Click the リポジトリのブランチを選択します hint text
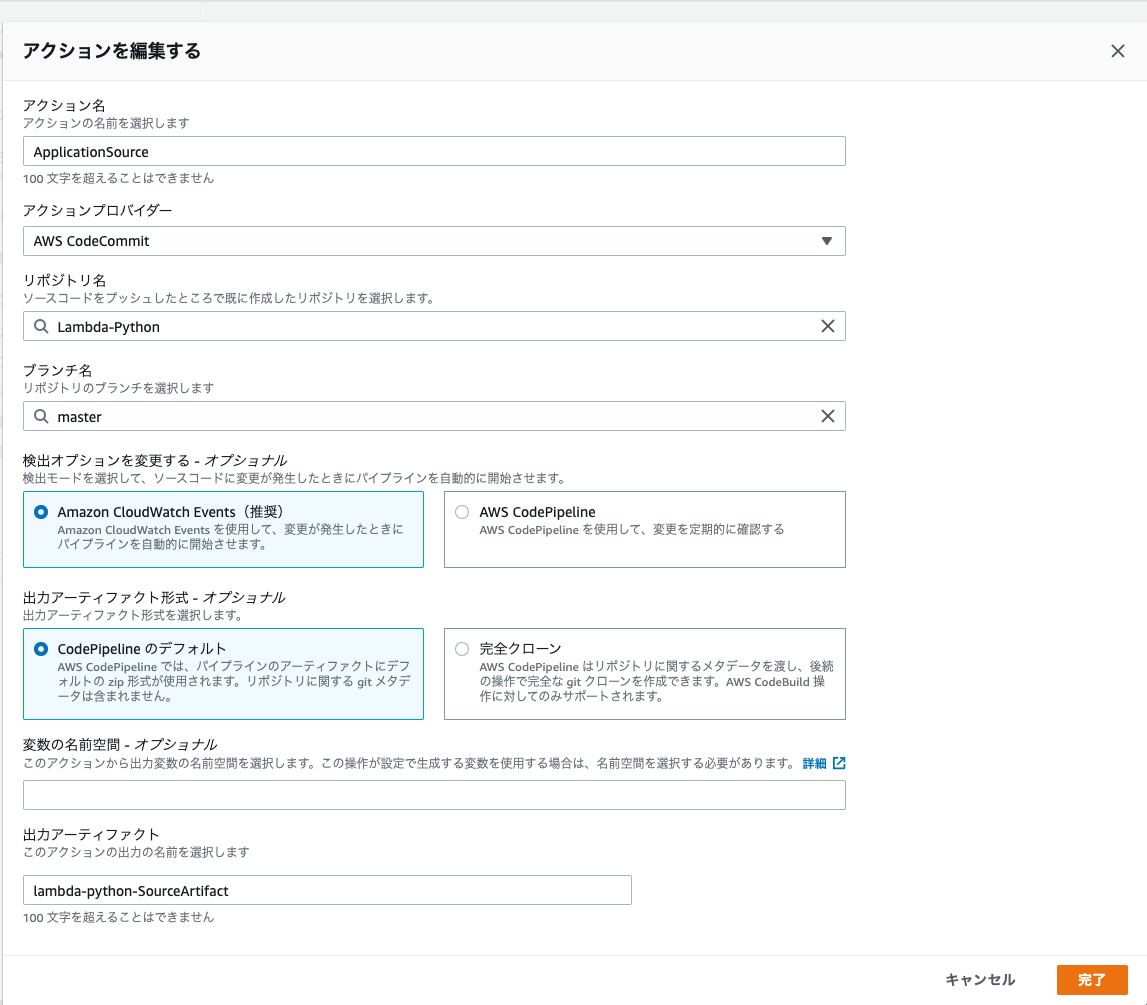 point(119,388)
